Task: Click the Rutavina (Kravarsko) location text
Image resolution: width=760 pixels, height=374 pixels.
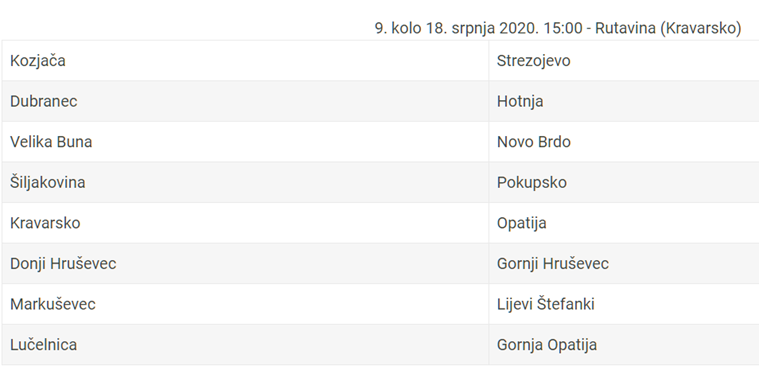Action: [x=668, y=28]
